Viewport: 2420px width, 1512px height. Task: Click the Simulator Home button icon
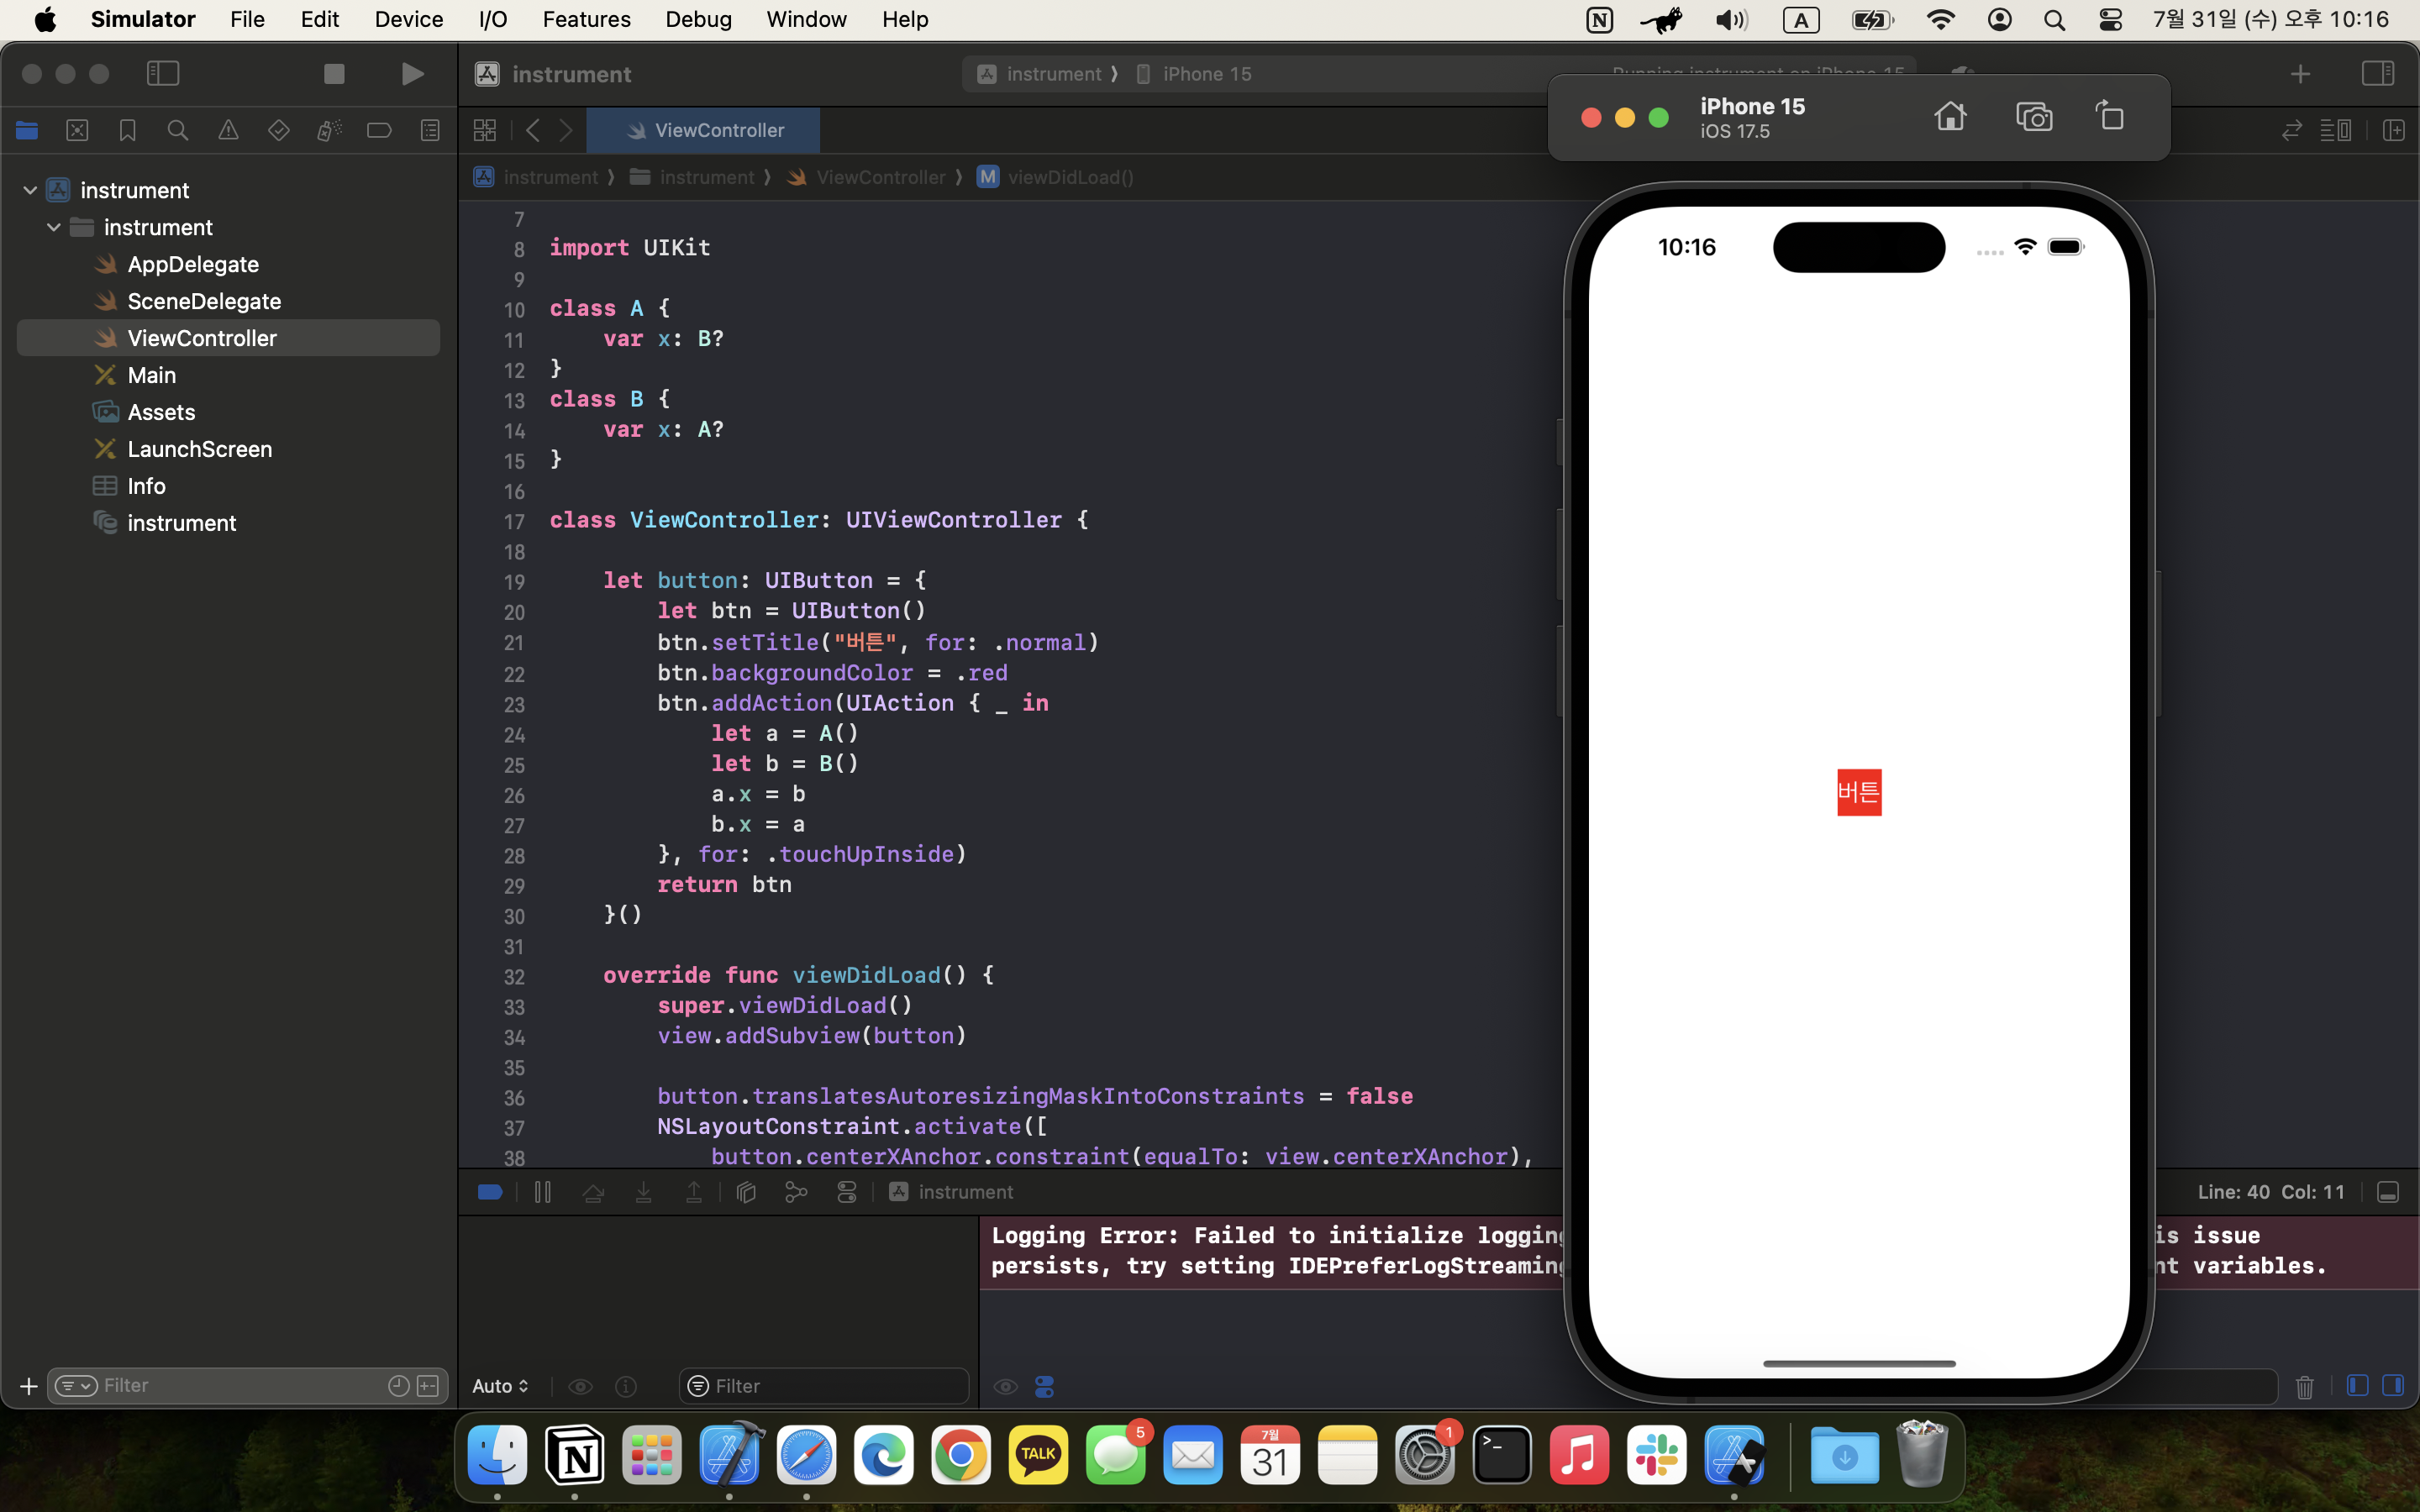1950,116
